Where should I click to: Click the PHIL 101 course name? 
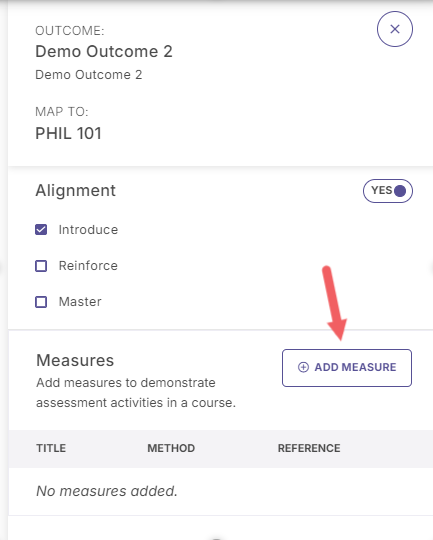tap(68, 133)
